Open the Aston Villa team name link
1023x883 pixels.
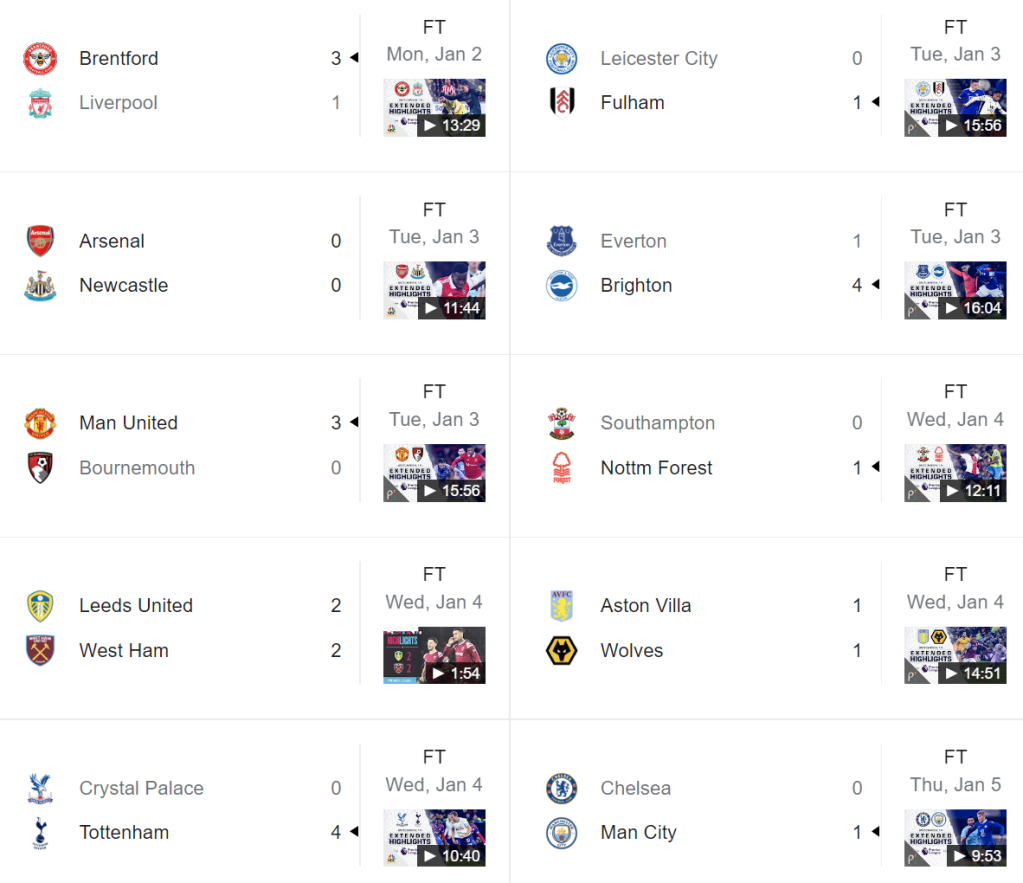click(645, 606)
